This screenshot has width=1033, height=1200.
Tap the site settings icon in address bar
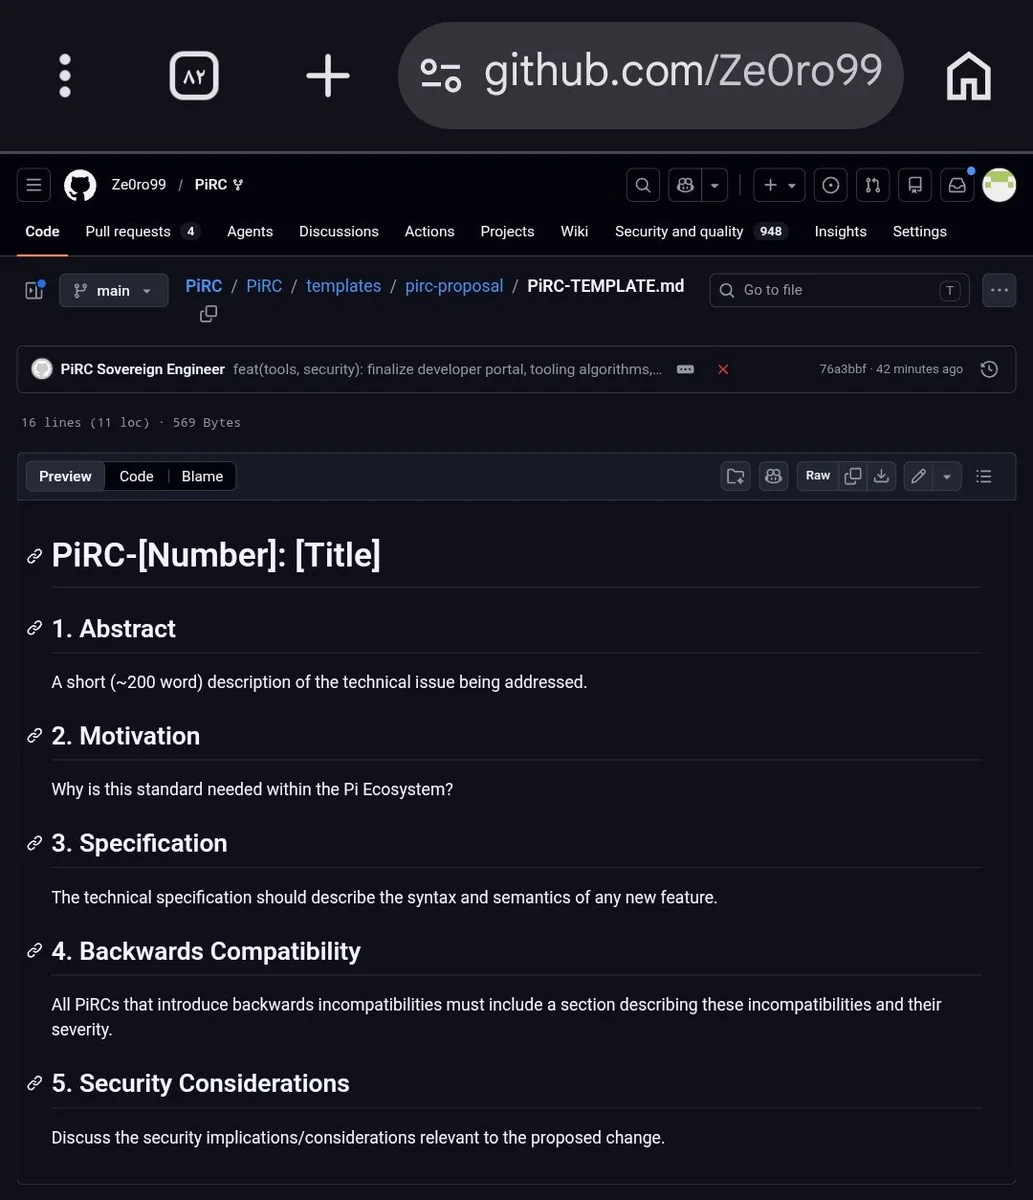point(440,75)
